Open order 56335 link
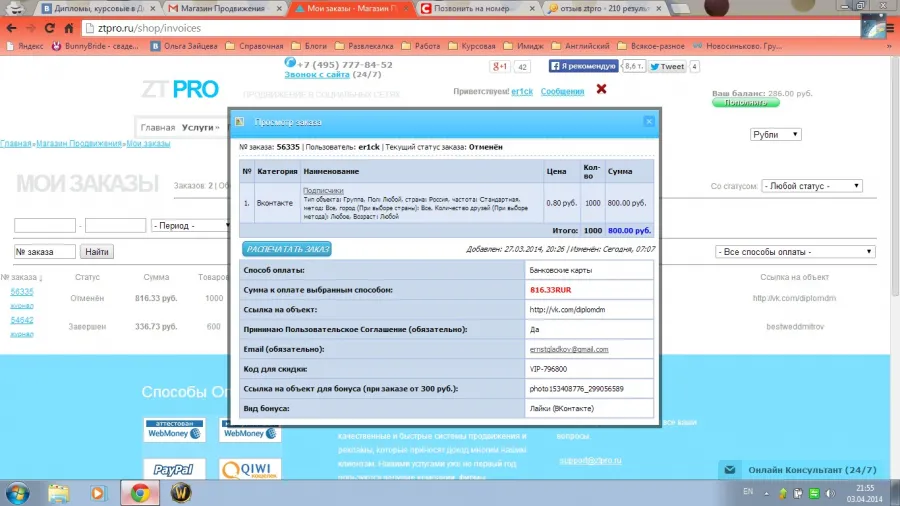This screenshot has height=506, width=900. [22, 291]
